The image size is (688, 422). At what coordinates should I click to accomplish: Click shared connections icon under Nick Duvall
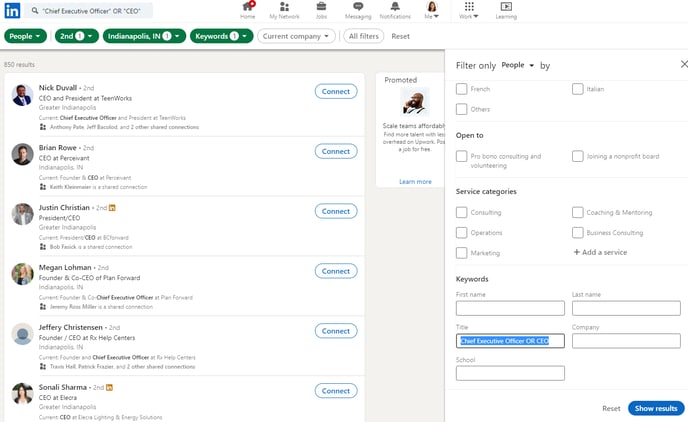(x=43, y=127)
